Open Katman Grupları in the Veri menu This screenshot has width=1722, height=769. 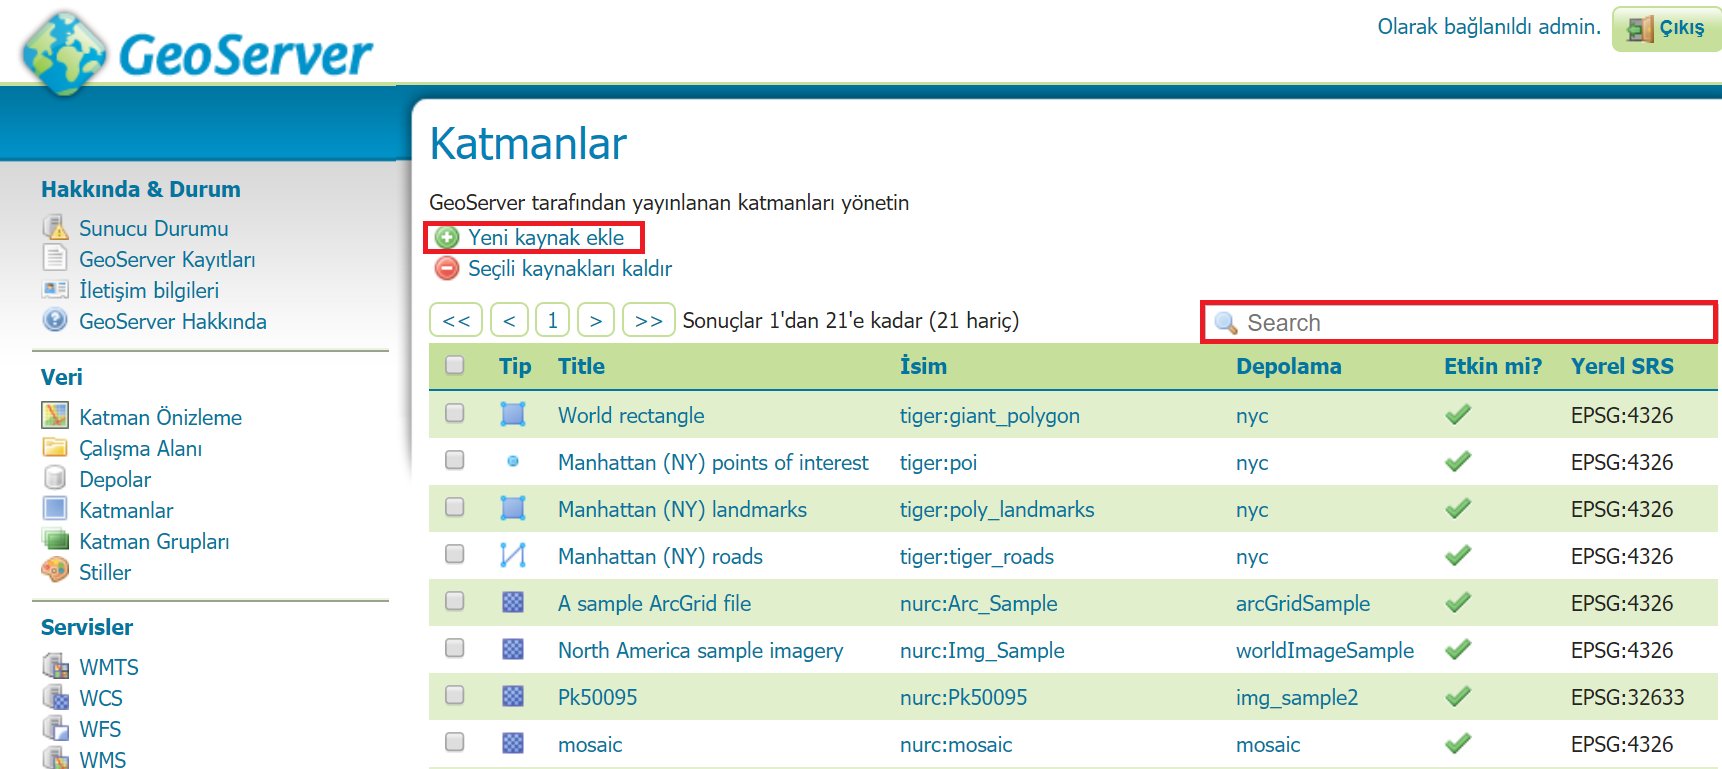[x=154, y=541]
